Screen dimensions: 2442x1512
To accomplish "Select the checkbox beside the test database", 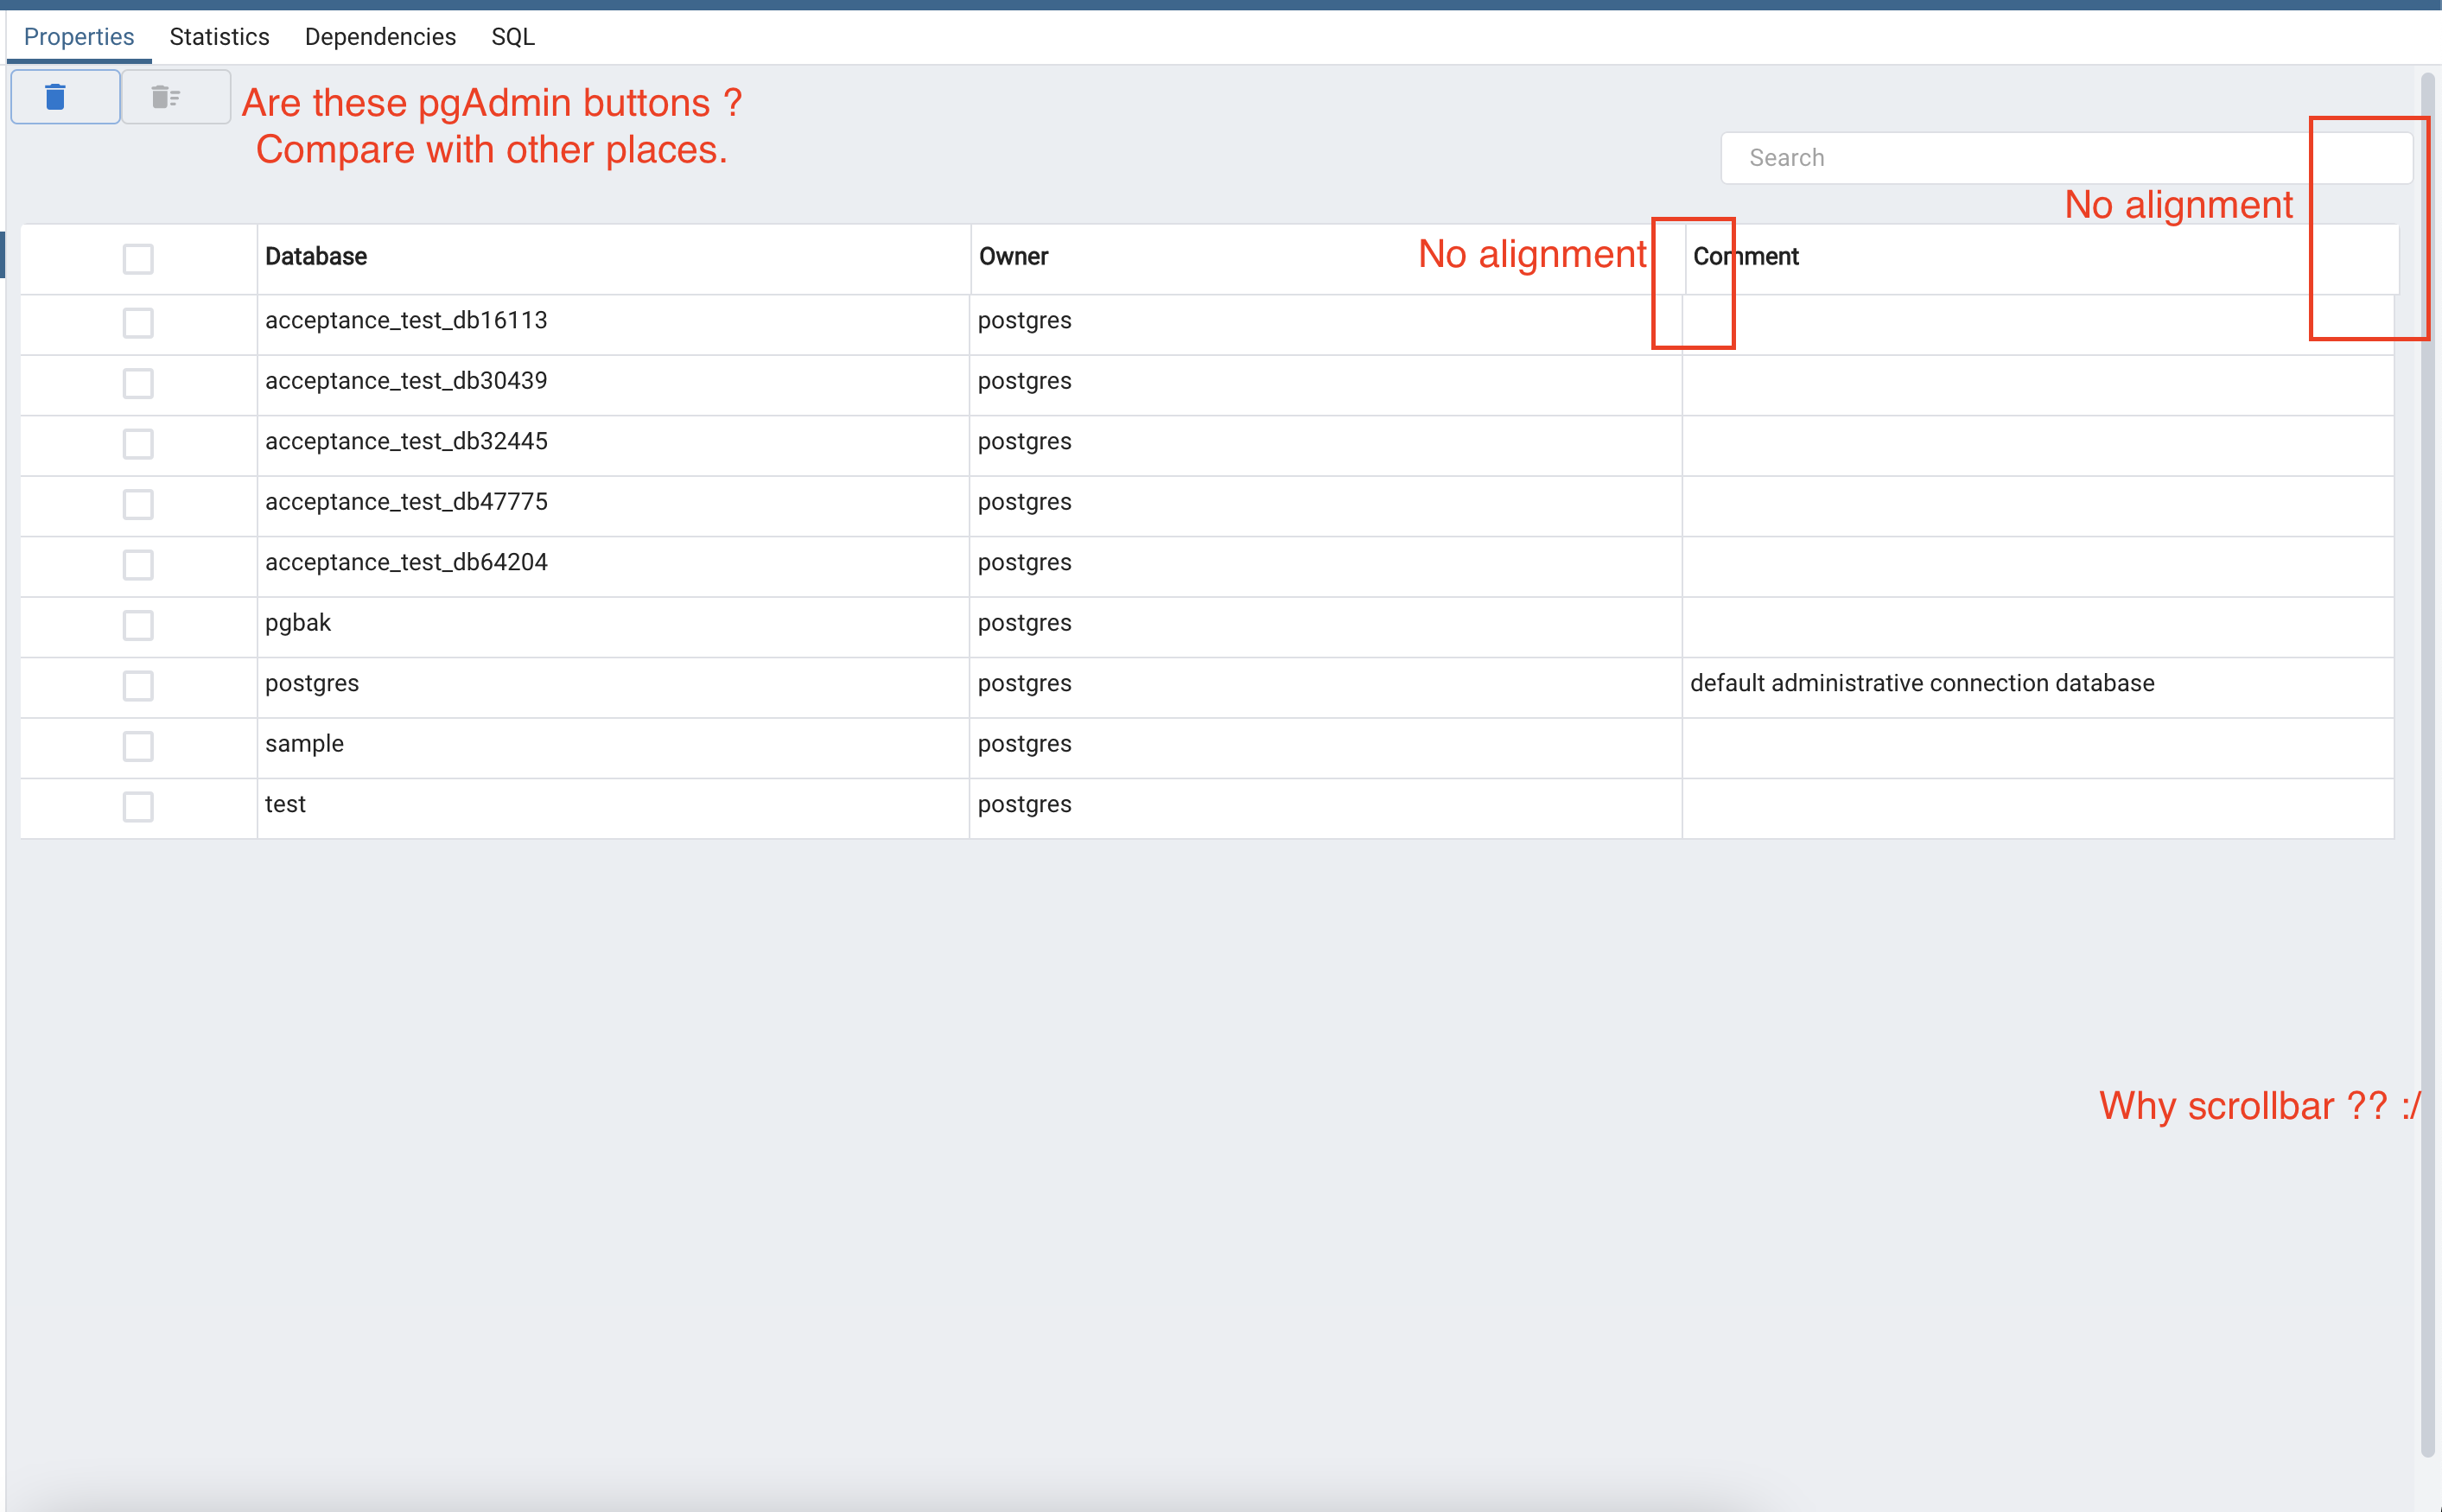I will pyautogui.click(x=138, y=806).
